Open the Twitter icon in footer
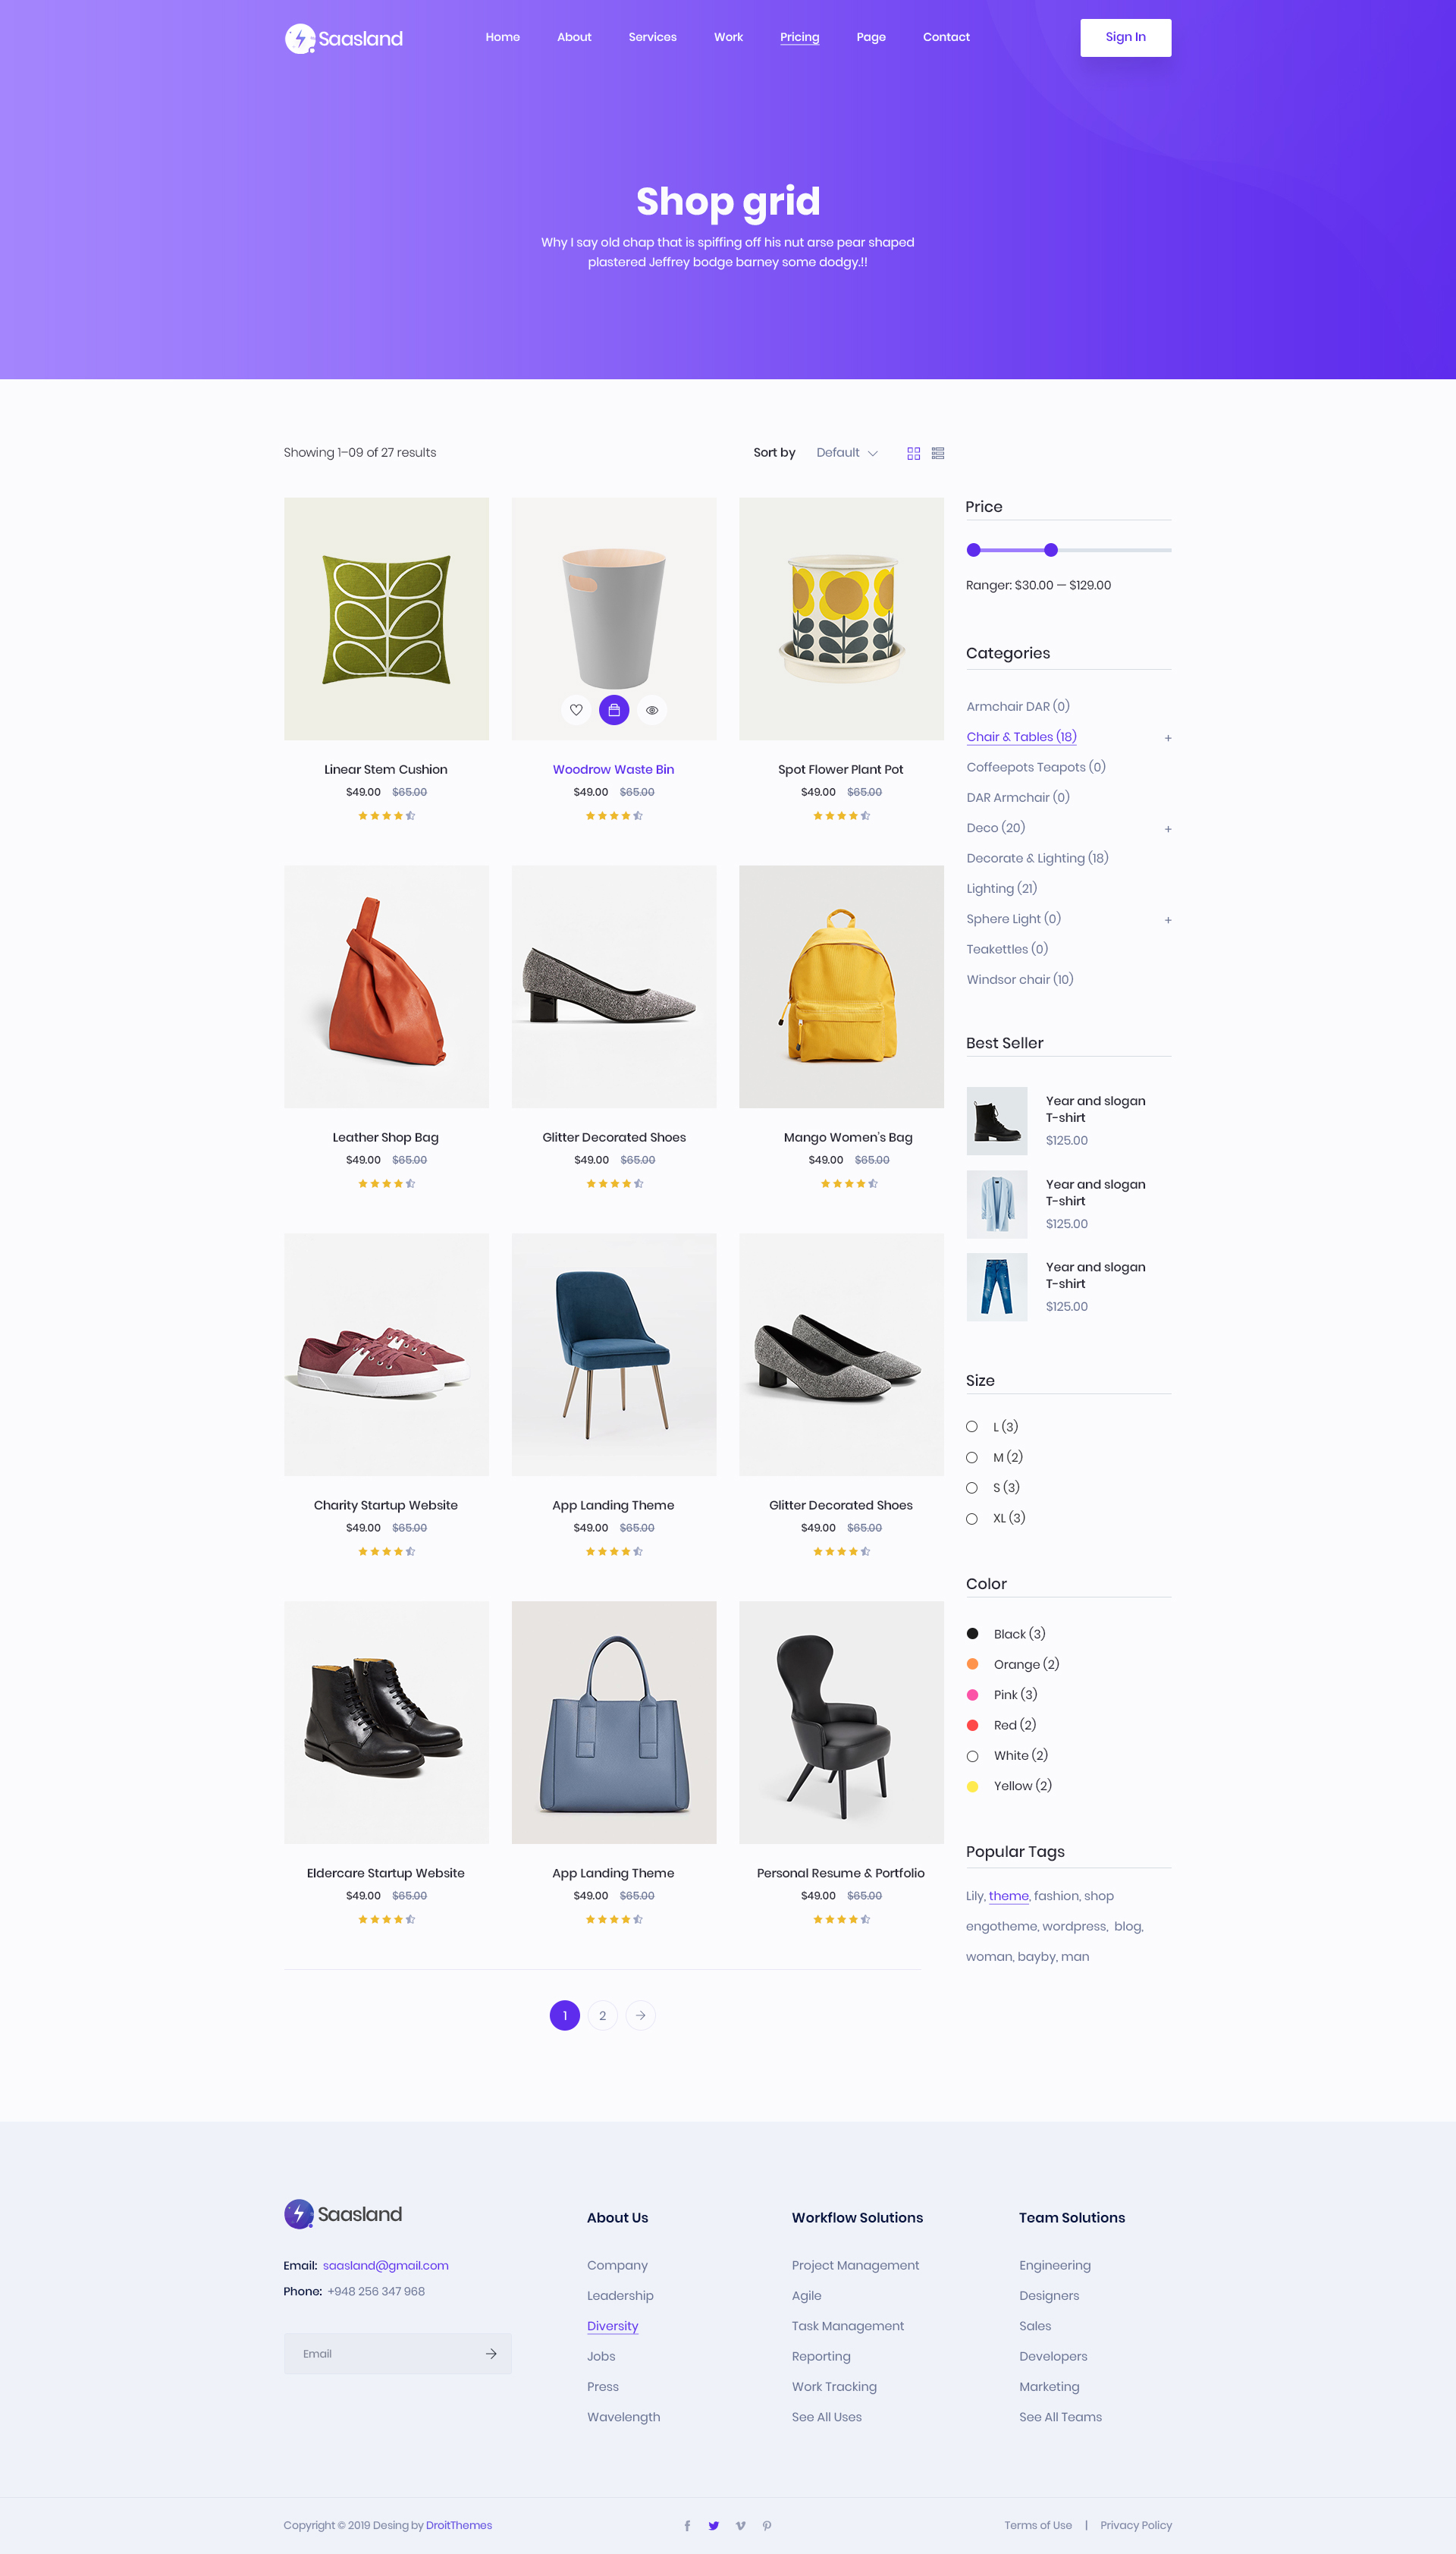Screen dimensions: 1456x2554 pos(714,2525)
